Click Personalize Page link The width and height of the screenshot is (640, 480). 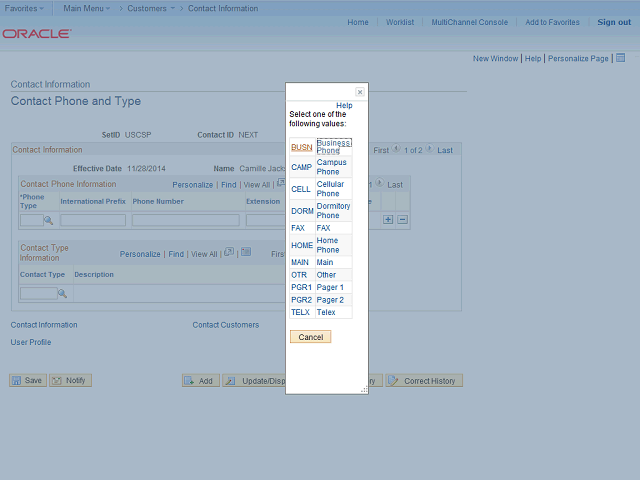[x=578, y=58]
